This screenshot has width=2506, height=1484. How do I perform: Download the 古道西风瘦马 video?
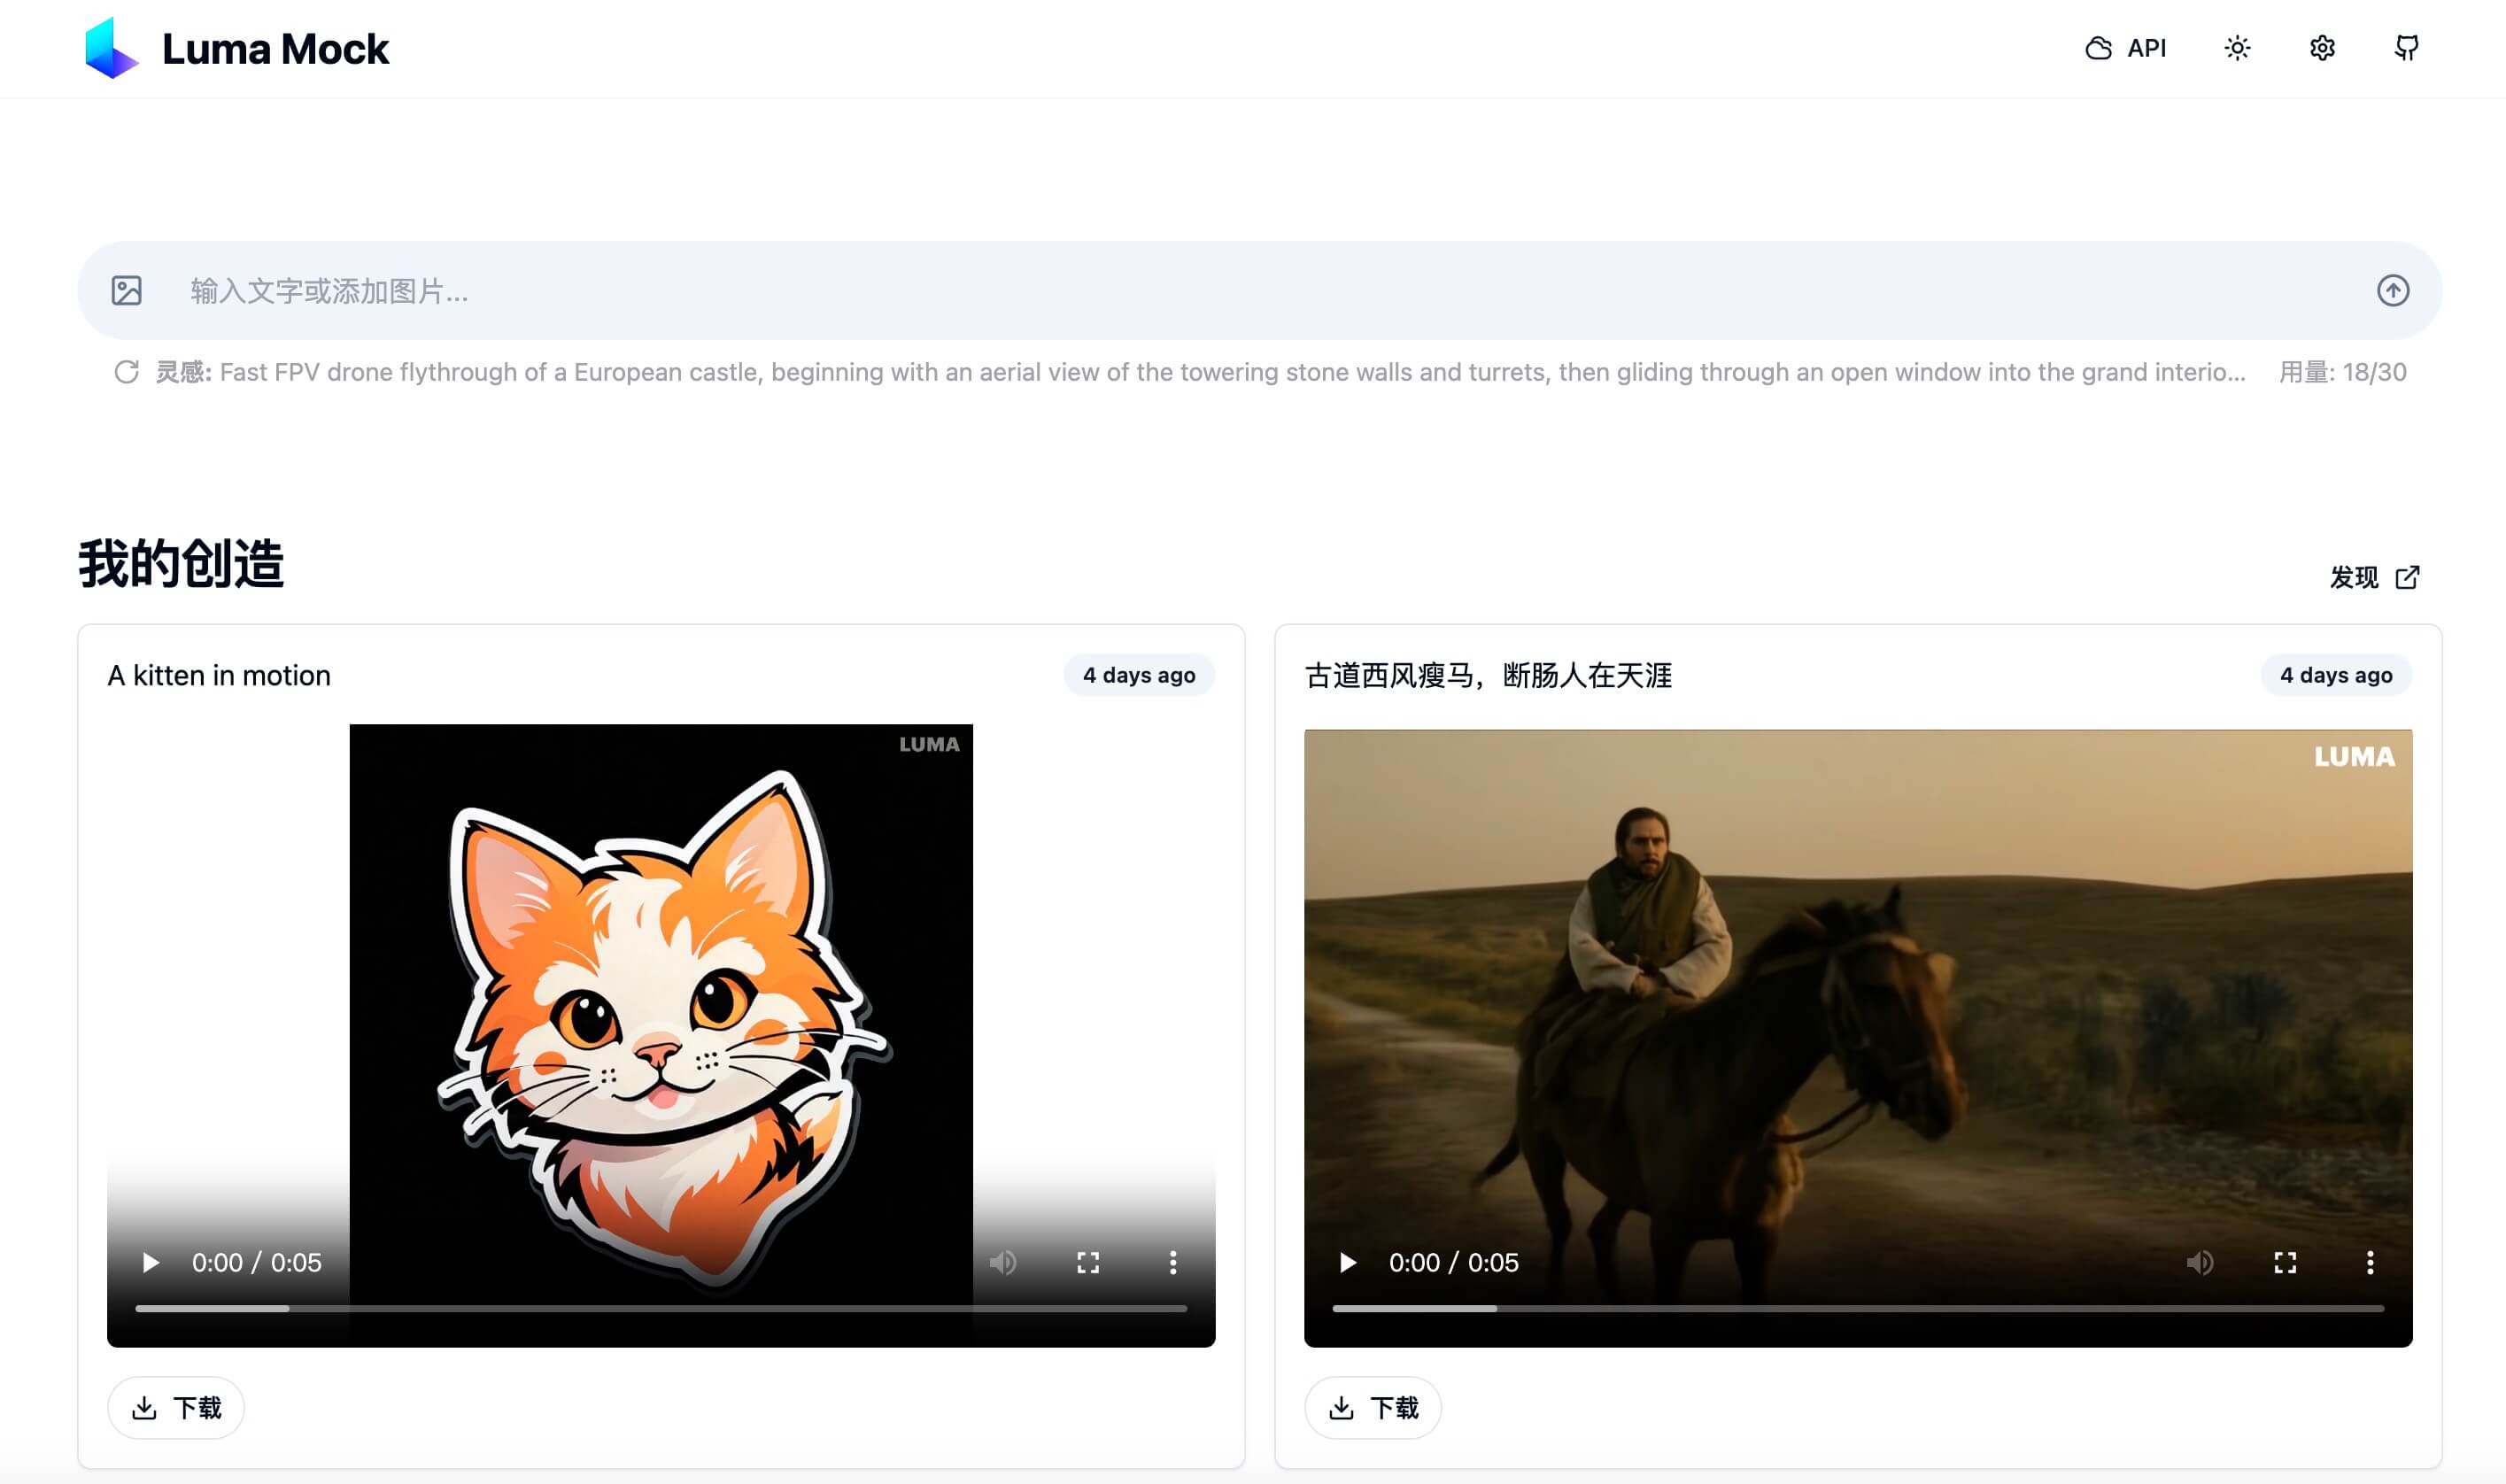1373,1408
